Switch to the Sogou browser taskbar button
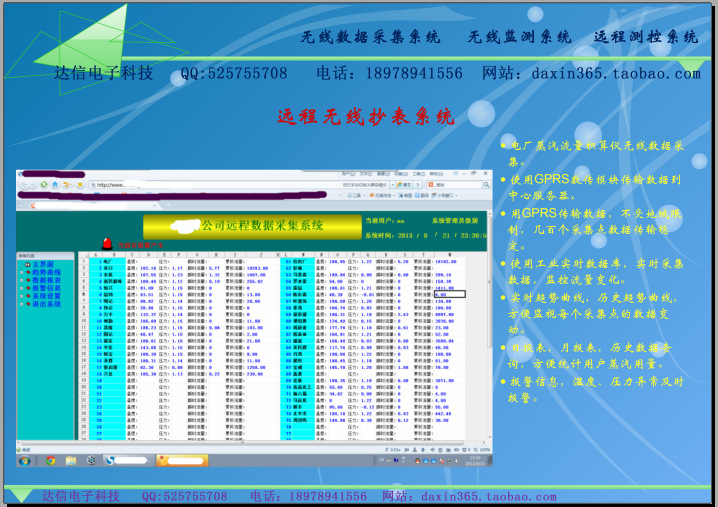 pos(128,460)
